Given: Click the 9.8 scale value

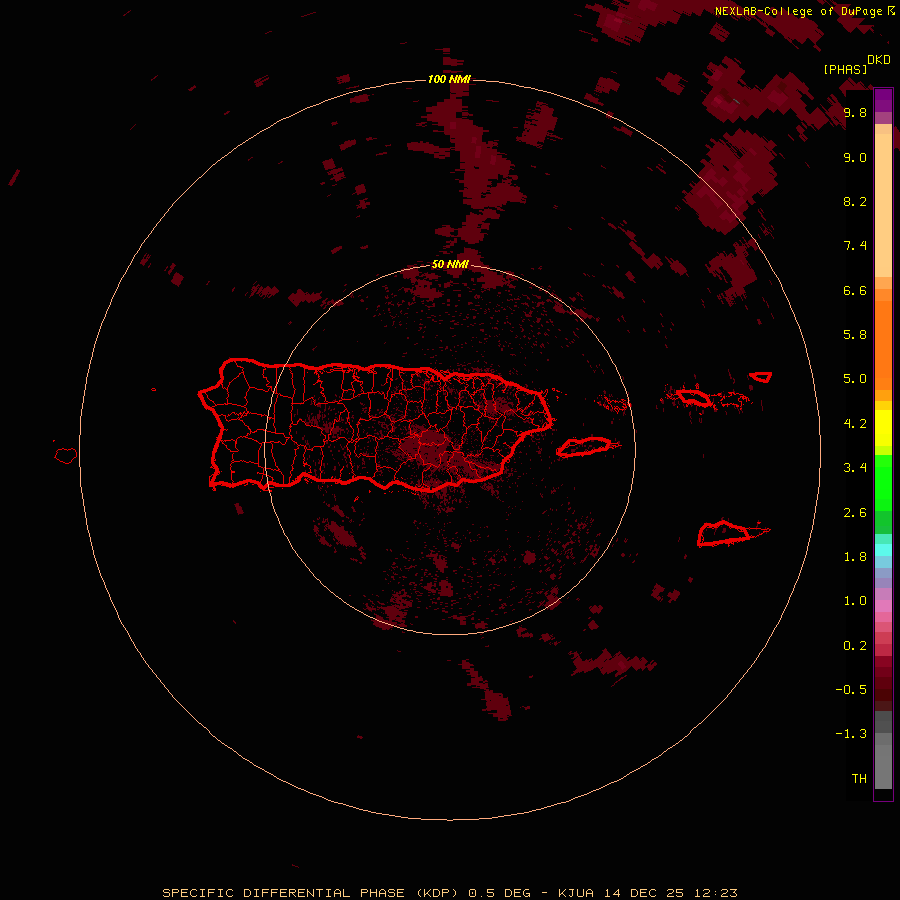Looking at the screenshot, I should (x=855, y=112).
